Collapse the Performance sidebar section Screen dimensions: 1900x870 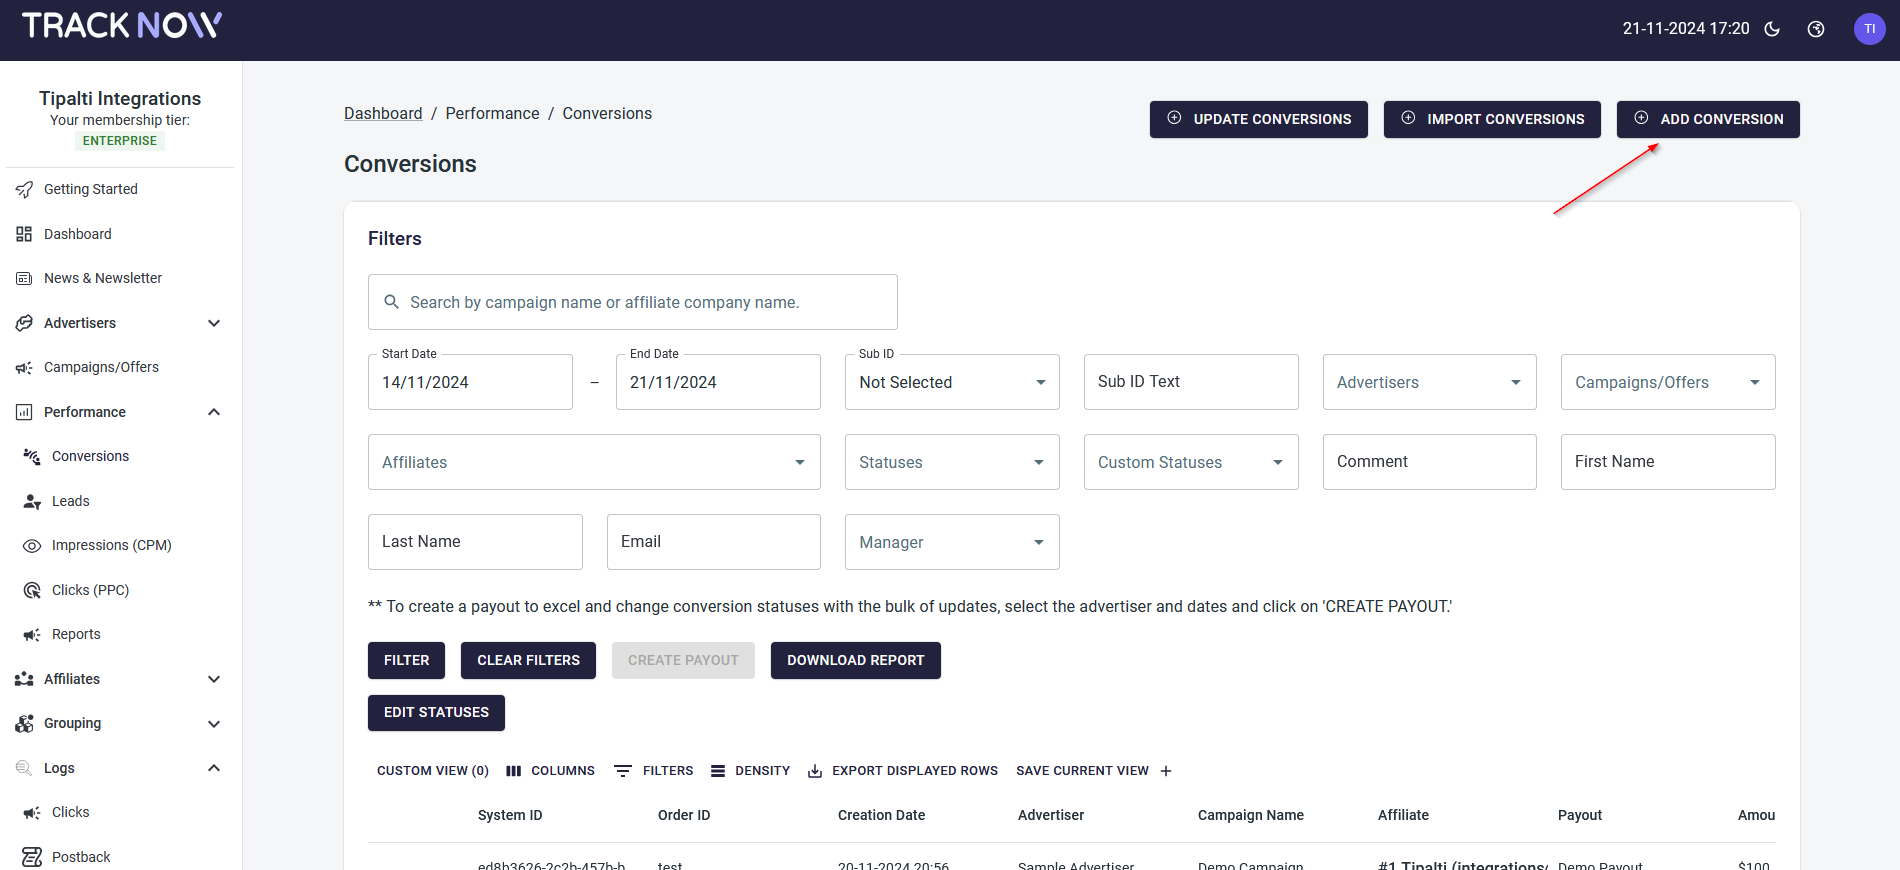[213, 412]
